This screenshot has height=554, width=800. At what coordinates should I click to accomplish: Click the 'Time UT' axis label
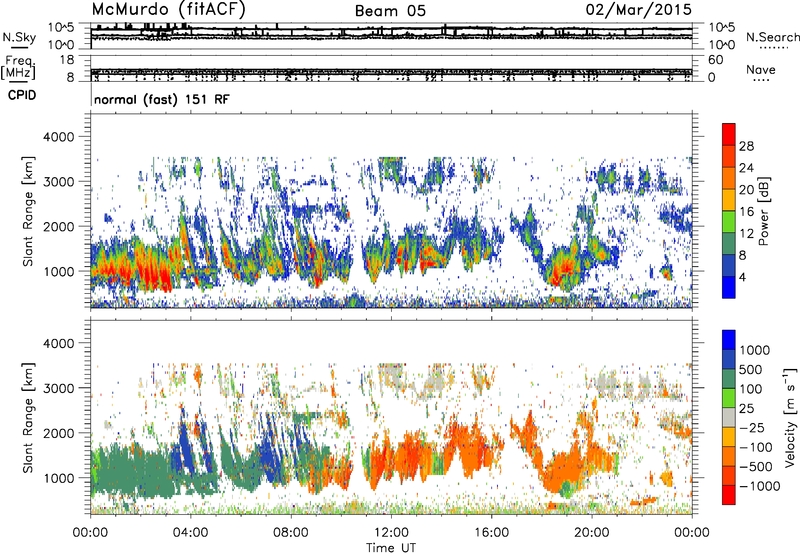[391, 548]
